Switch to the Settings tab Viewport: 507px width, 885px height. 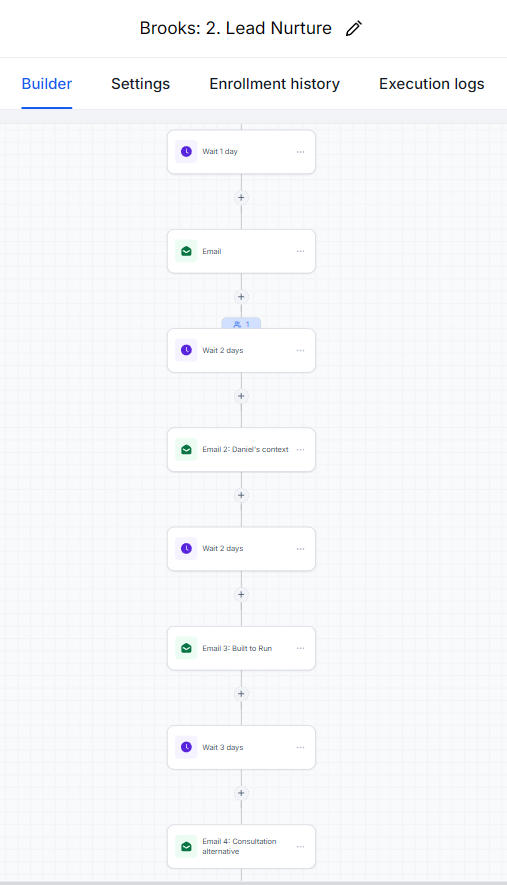pos(141,84)
